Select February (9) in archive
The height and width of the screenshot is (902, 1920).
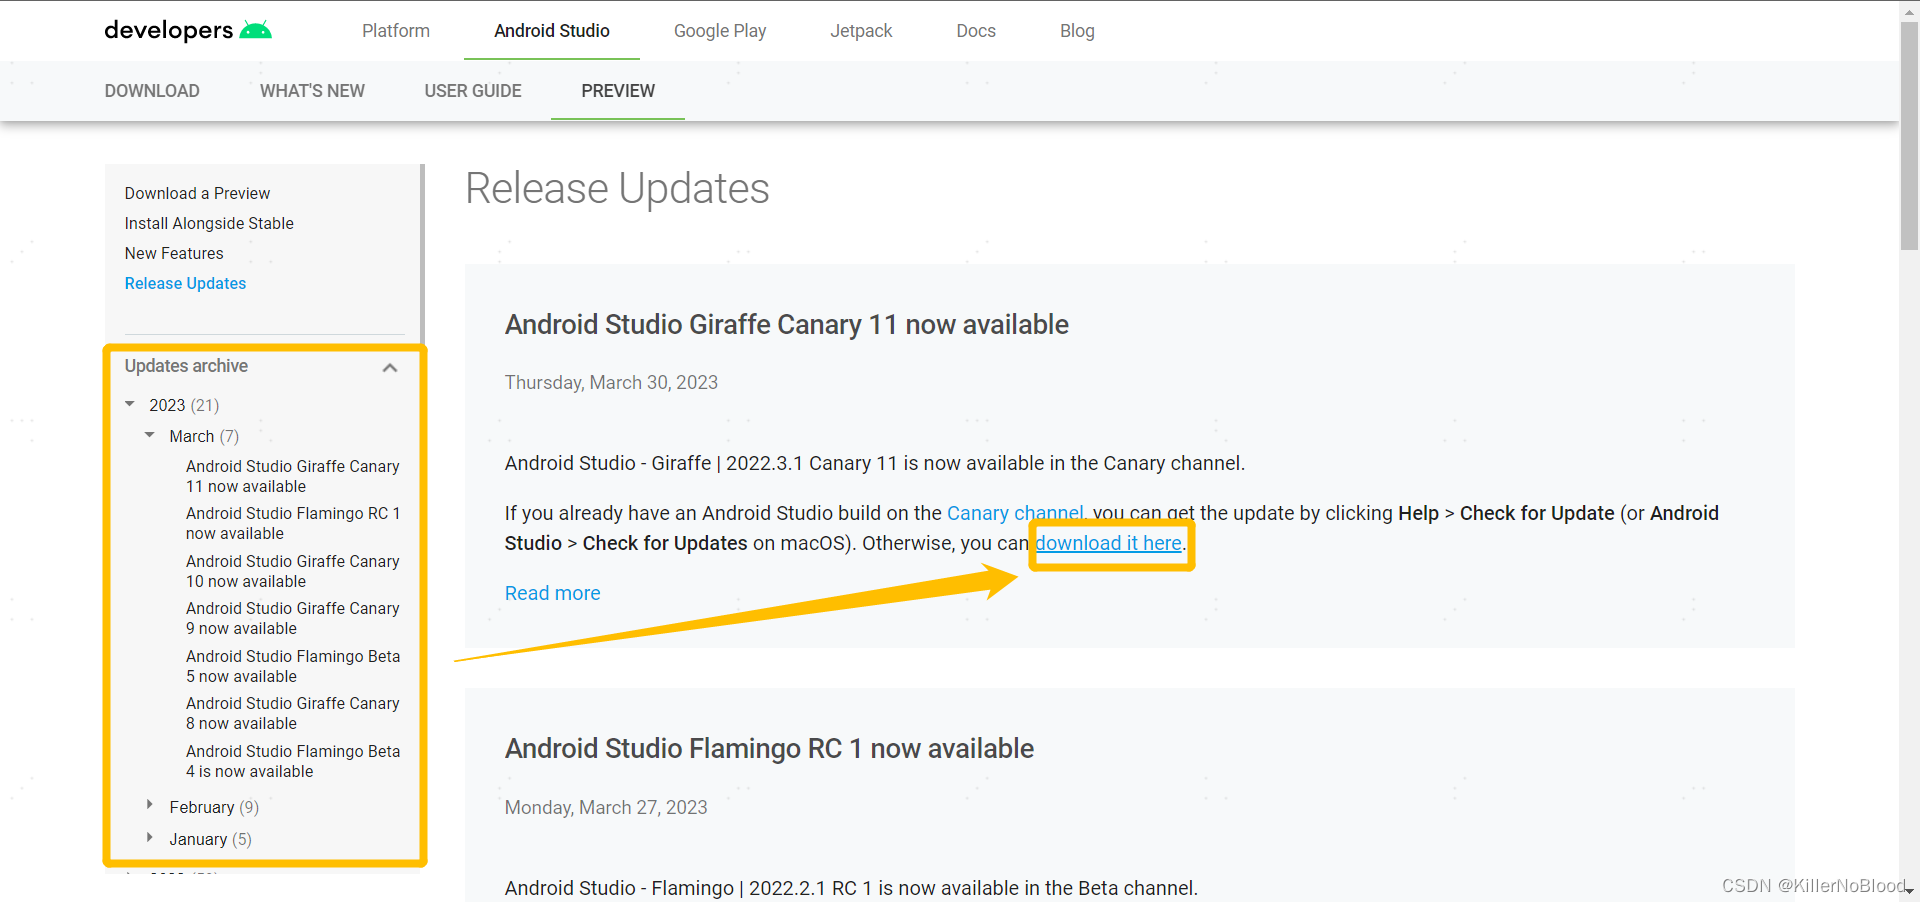[x=214, y=807]
